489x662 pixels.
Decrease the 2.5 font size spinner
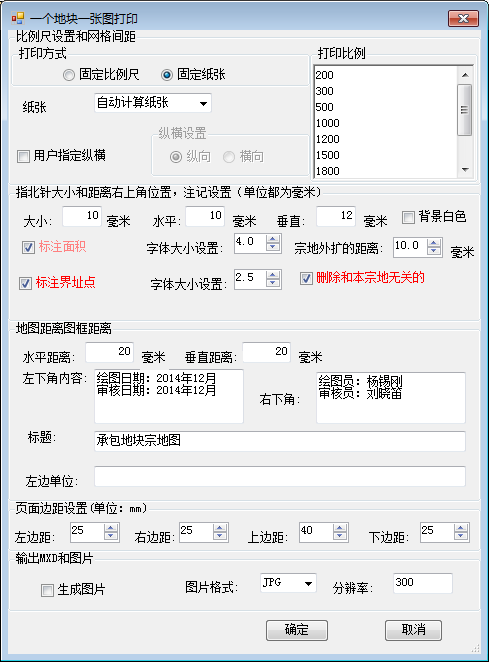273,284
